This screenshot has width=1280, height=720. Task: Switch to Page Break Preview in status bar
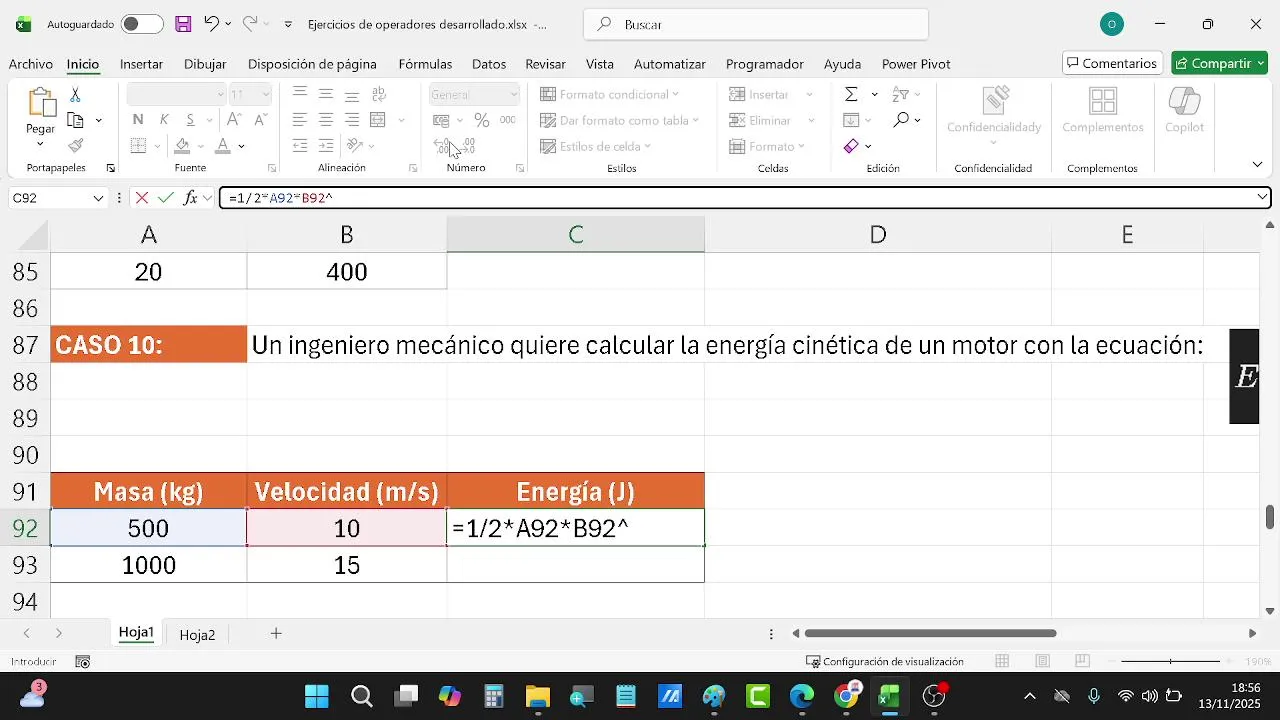click(1082, 661)
